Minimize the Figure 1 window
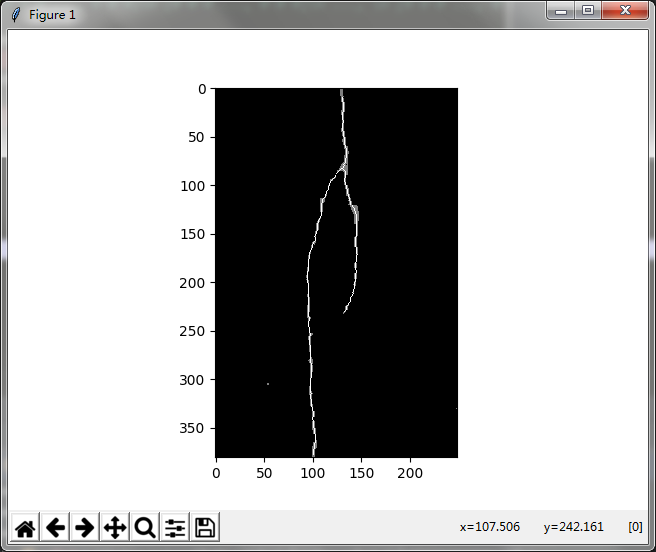Viewport: 656px width, 552px height. tap(561, 11)
